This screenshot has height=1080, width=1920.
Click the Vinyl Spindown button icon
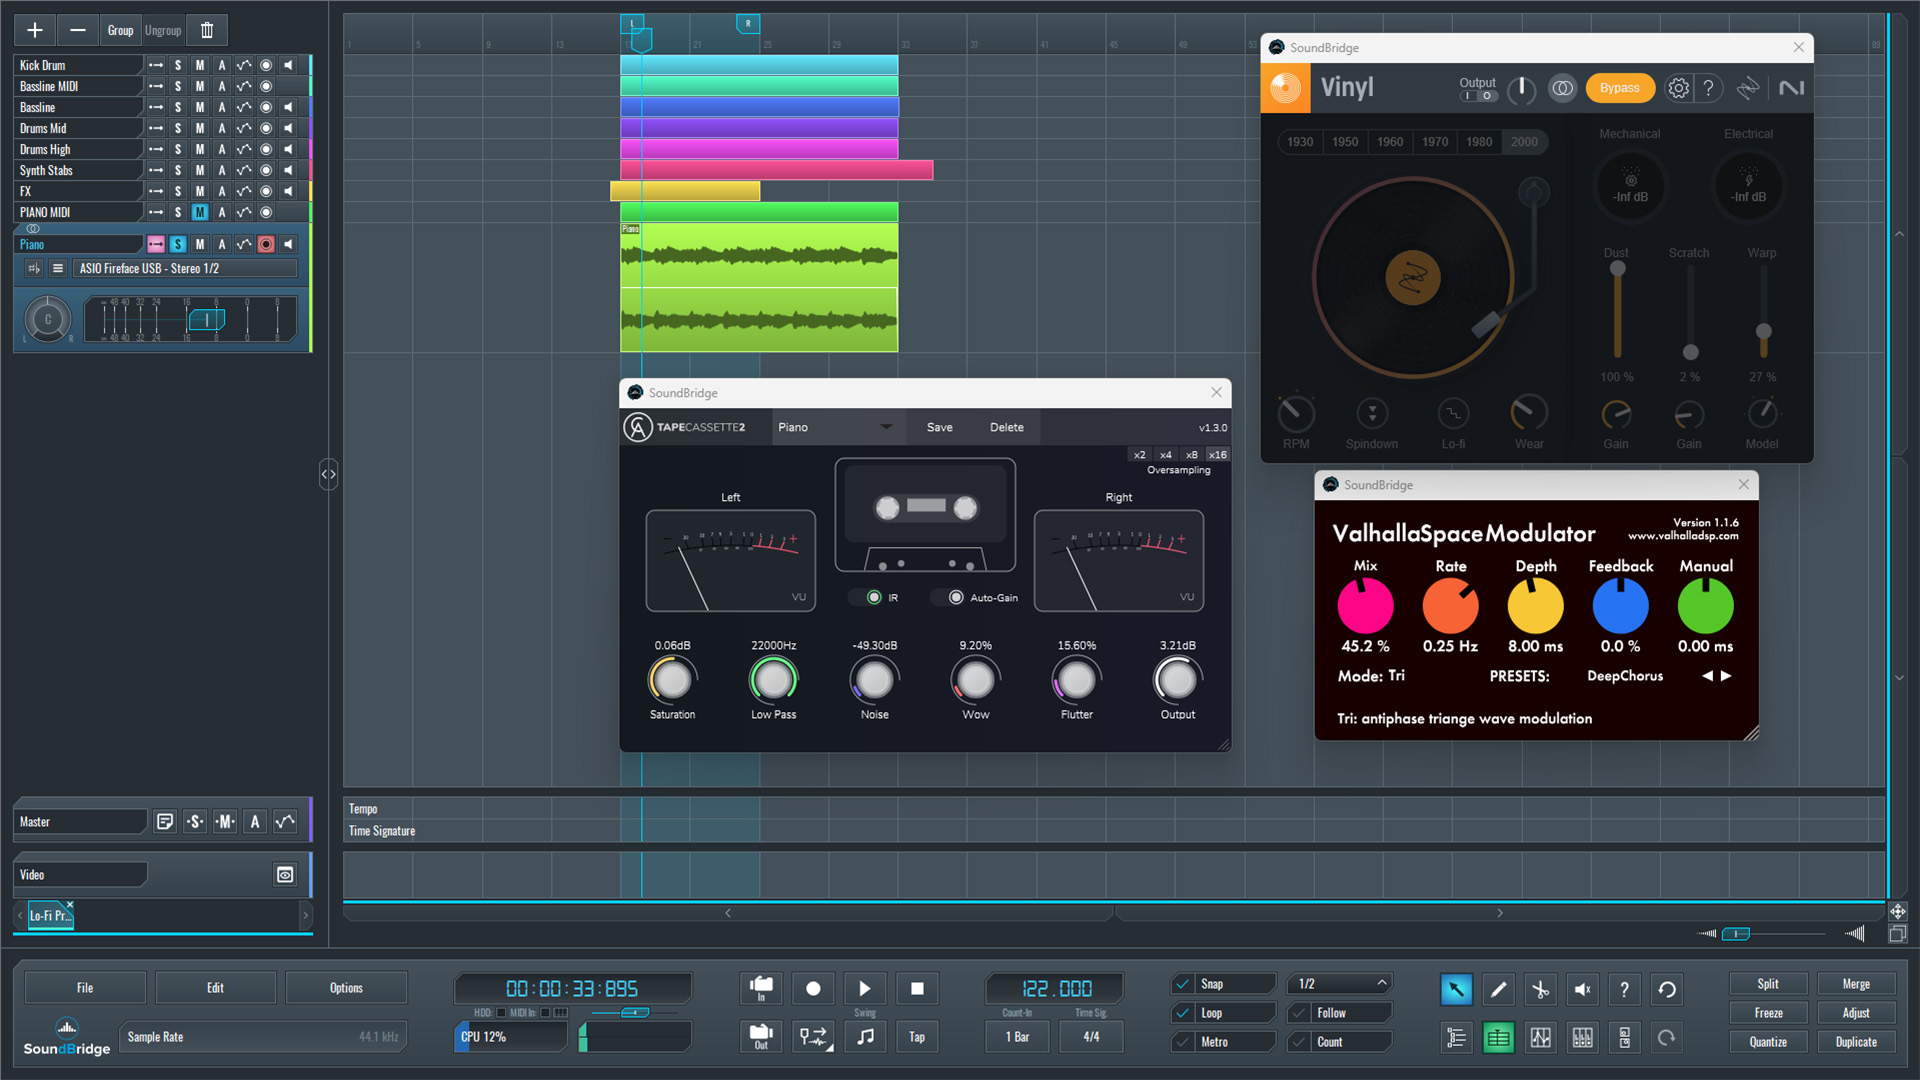tap(1372, 413)
